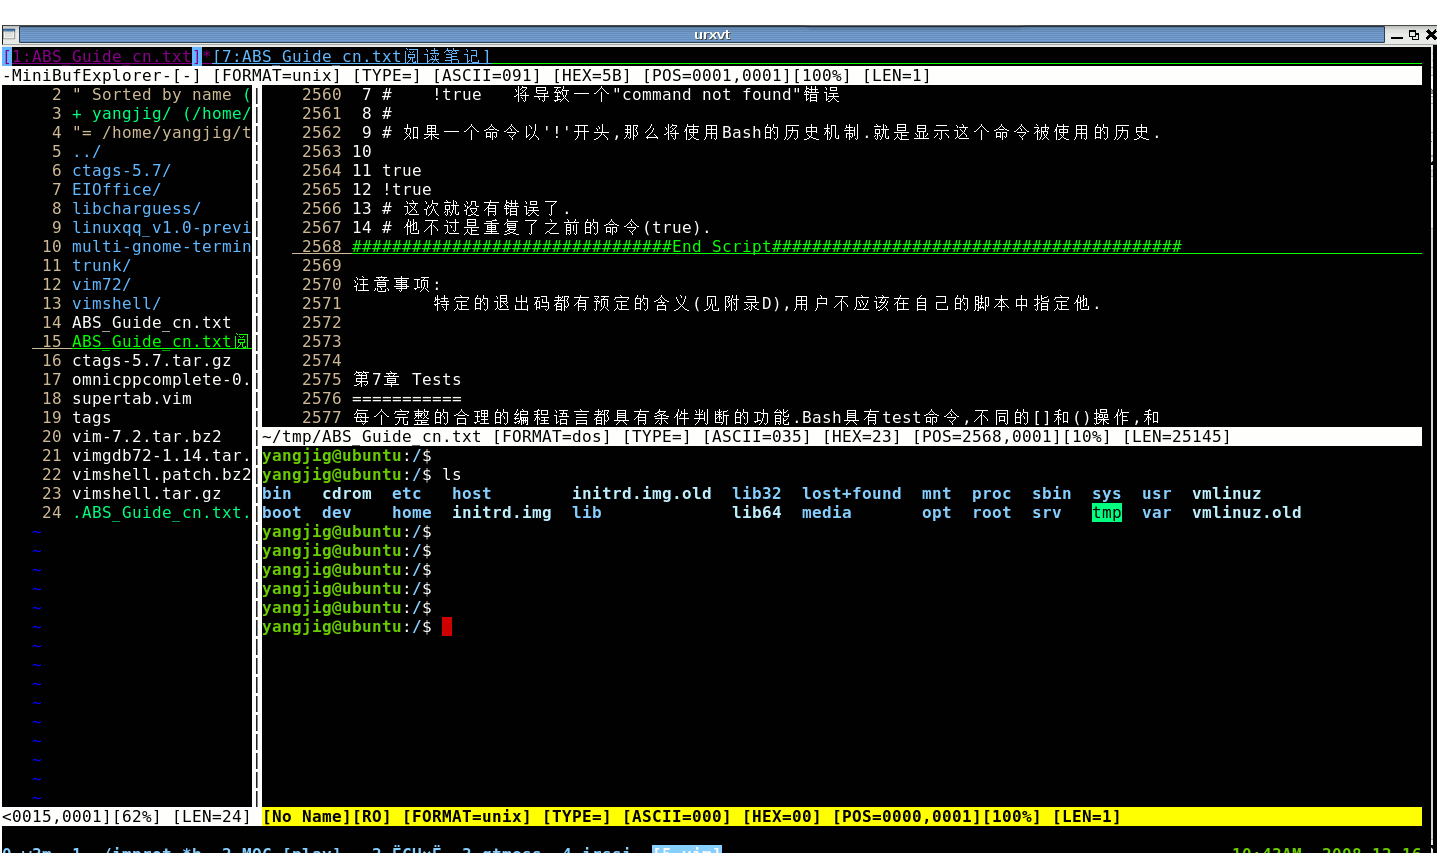Select the vimshell.patch.bz2 file

coord(161,474)
